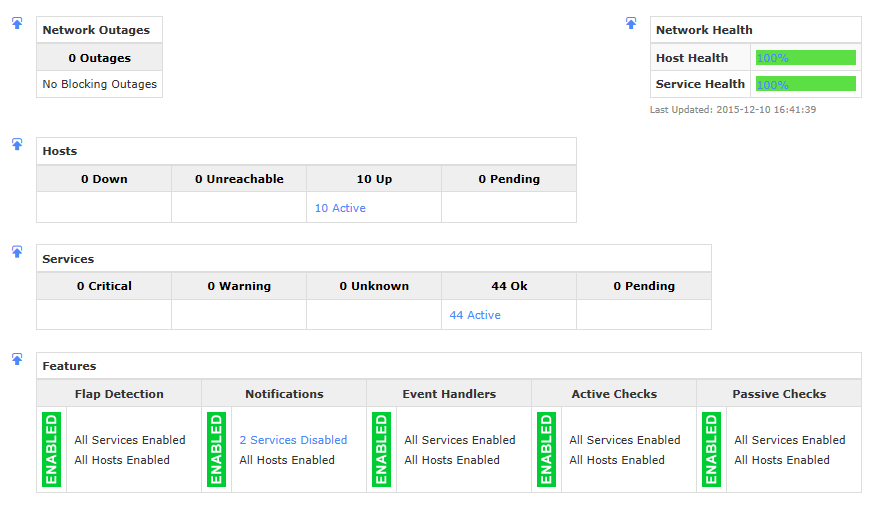Toggle the Event Handlers ENABLED badge
The height and width of the screenshot is (520, 884).
pos(382,449)
